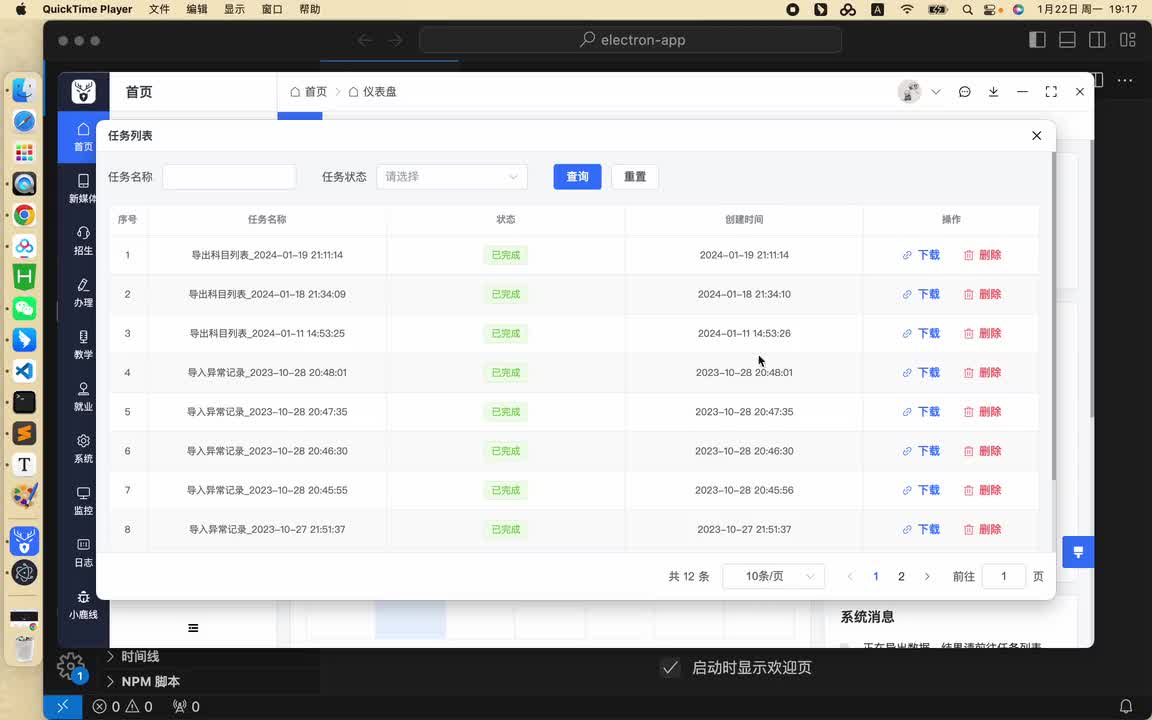Open 日志 in the app sidebar
This screenshot has height=720, width=1152.
(83, 552)
